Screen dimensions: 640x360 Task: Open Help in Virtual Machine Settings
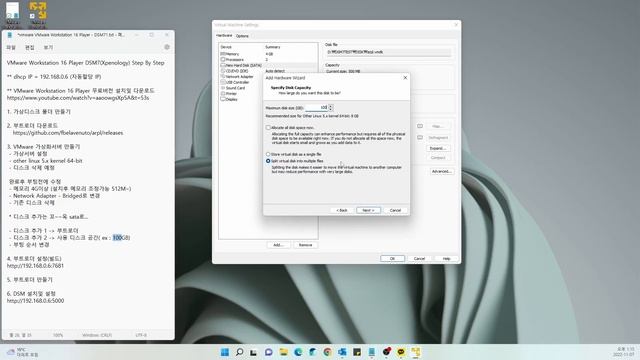point(446,259)
